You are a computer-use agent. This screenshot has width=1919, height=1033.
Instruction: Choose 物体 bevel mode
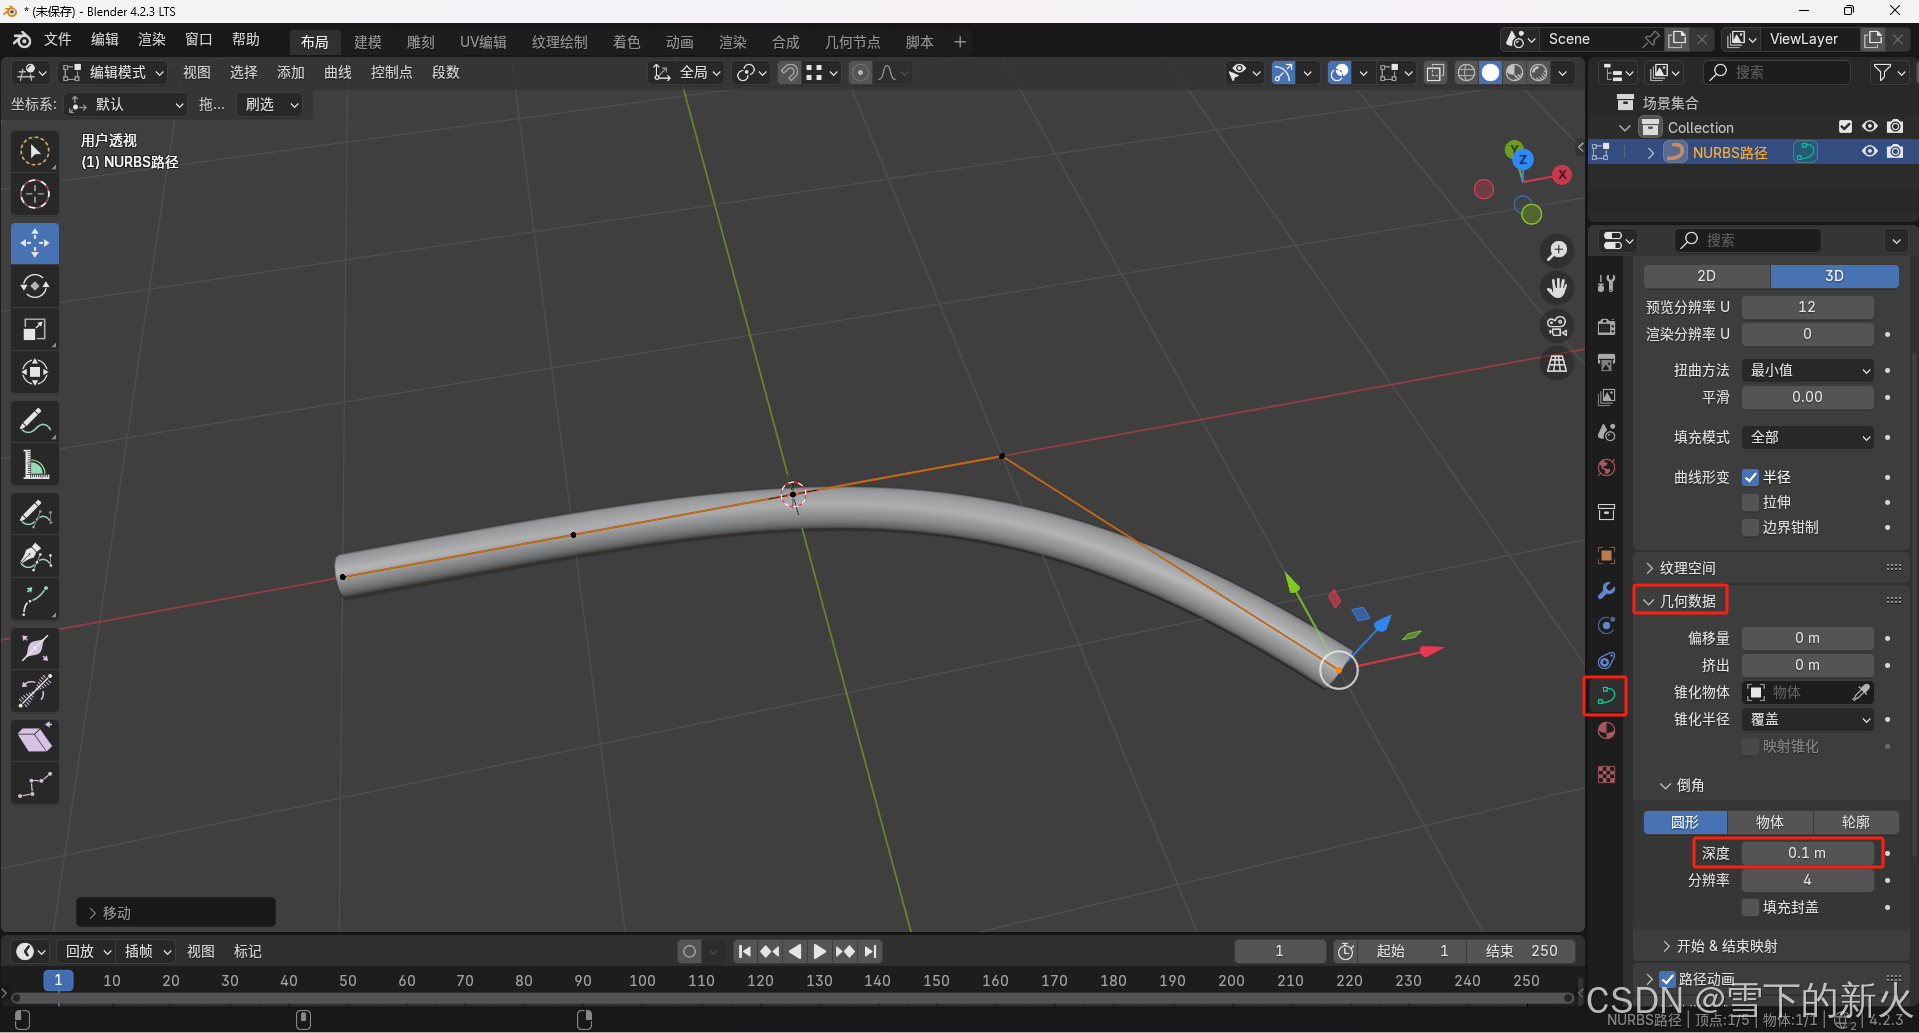(x=1769, y=822)
